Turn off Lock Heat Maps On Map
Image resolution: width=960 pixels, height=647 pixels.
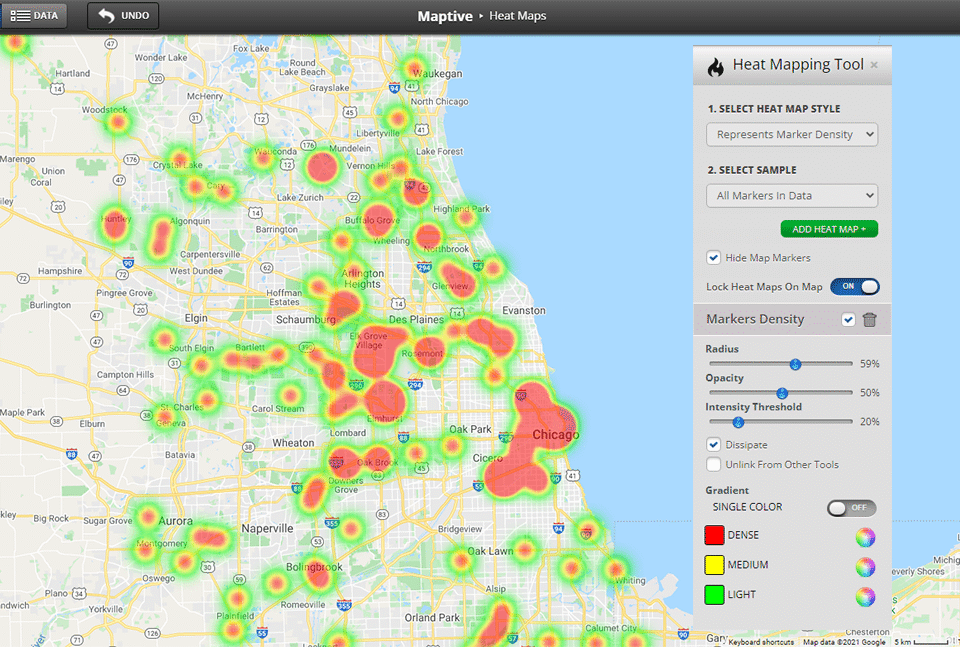[855, 286]
